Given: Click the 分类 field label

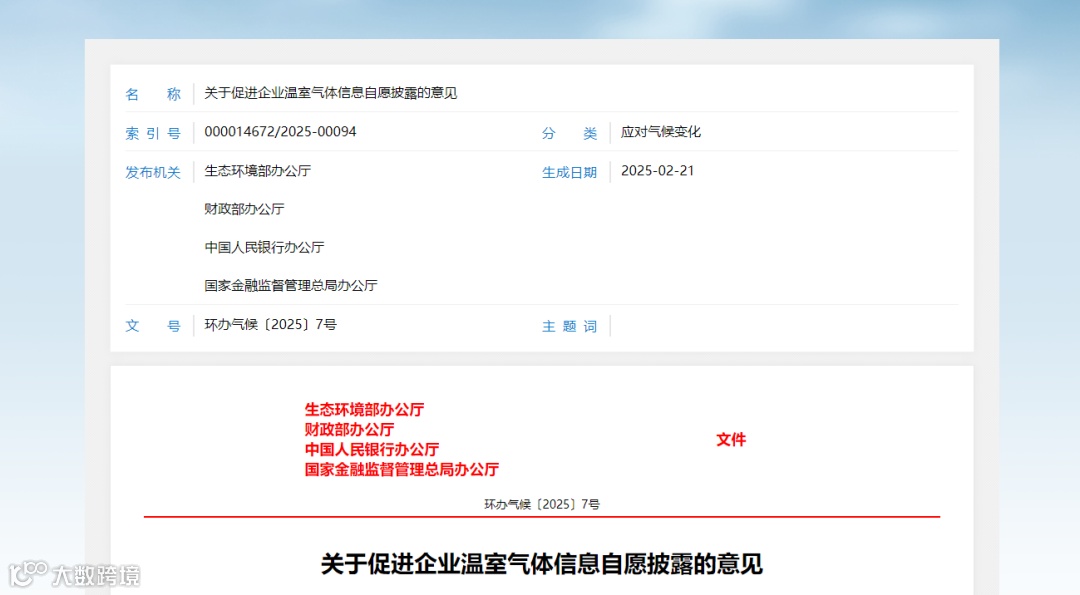Looking at the screenshot, I should [x=570, y=134].
